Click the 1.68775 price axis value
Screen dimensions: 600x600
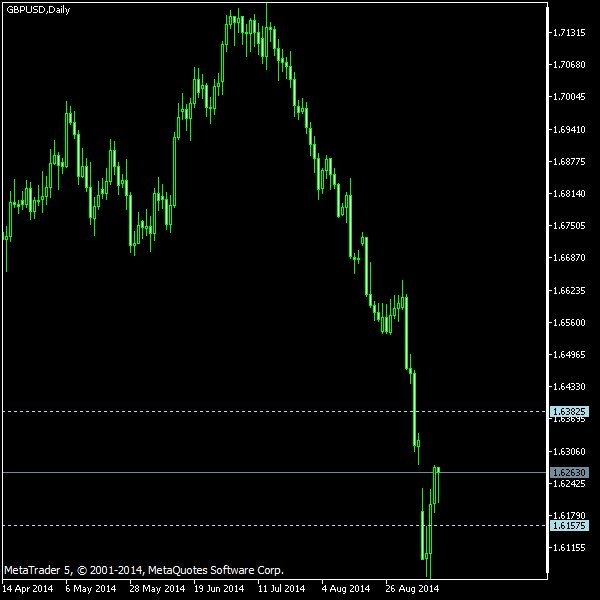569,162
